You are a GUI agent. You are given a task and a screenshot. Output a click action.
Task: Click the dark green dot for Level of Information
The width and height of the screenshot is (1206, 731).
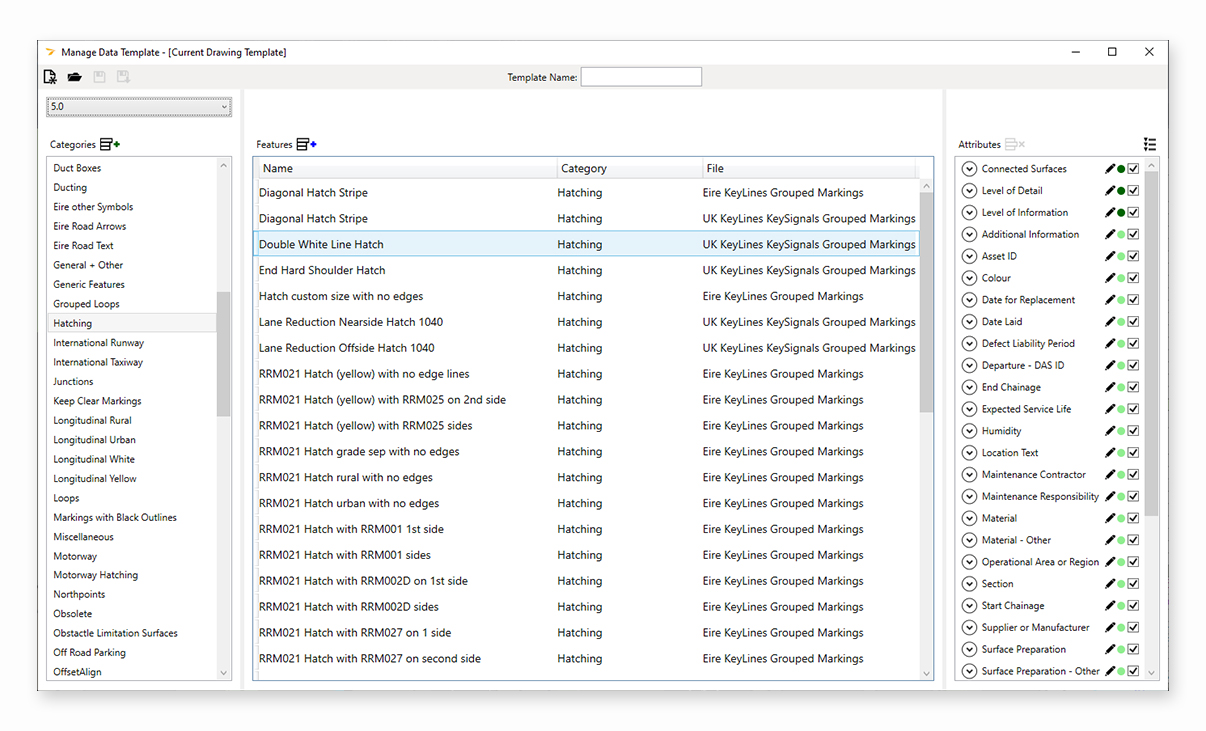[x=1121, y=213]
